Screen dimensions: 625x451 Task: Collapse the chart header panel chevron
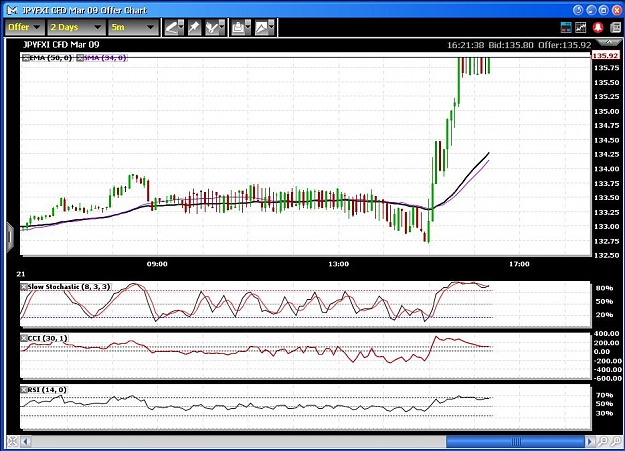coord(609,42)
